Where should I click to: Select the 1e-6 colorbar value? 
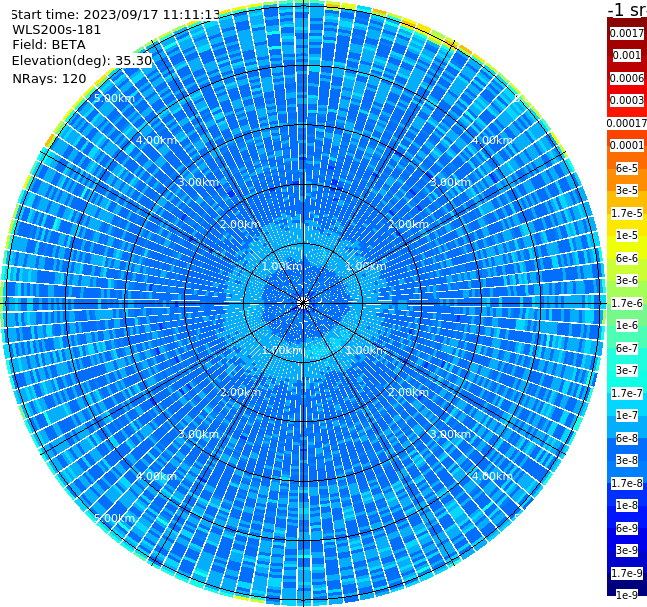coord(627,325)
